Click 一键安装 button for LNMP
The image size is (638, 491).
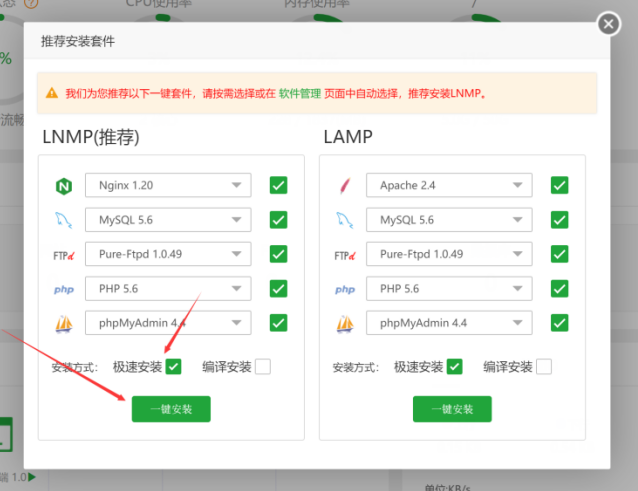click(x=171, y=409)
